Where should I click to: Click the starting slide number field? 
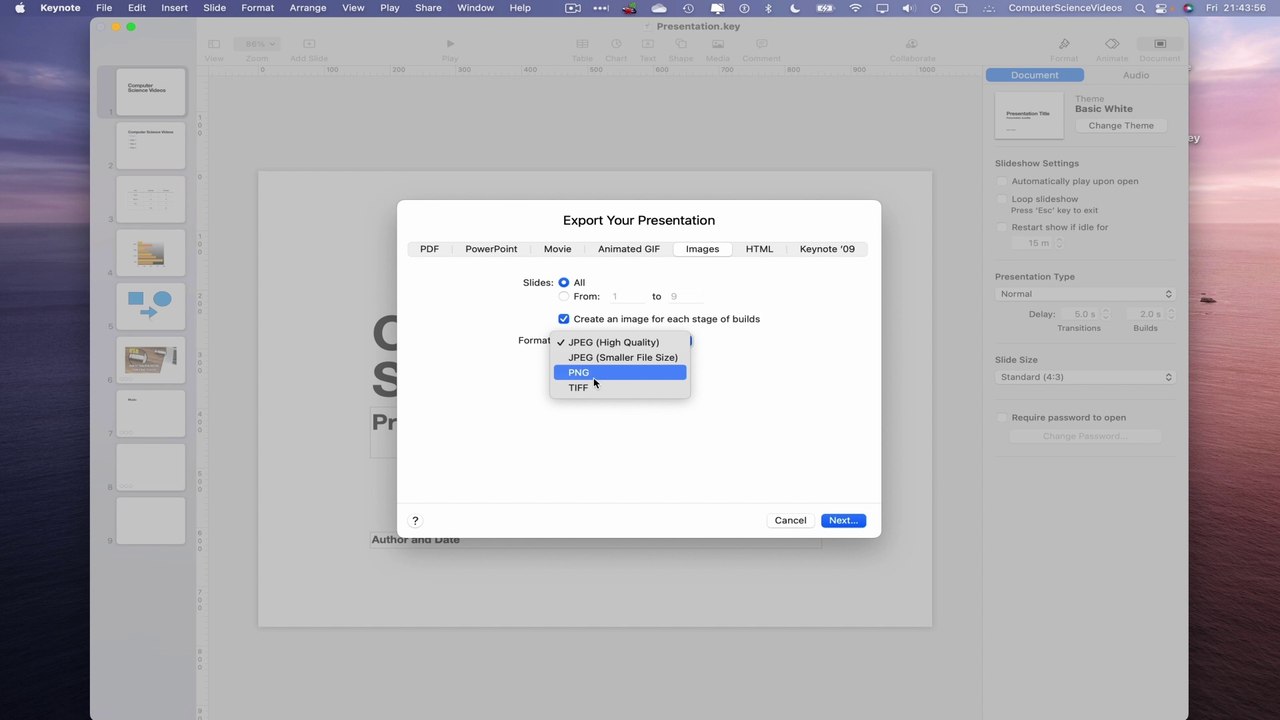click(x=626, y=297)
